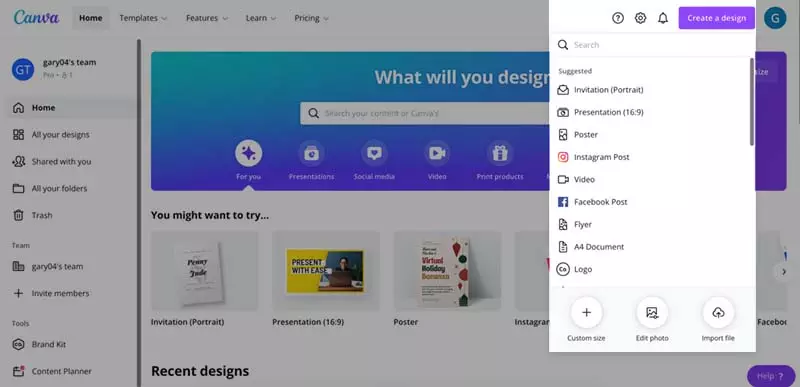Select the For you sparkle icon
The width and height of the screenshot is (800, 387).
pyautogui.click(x=248, y=153)
